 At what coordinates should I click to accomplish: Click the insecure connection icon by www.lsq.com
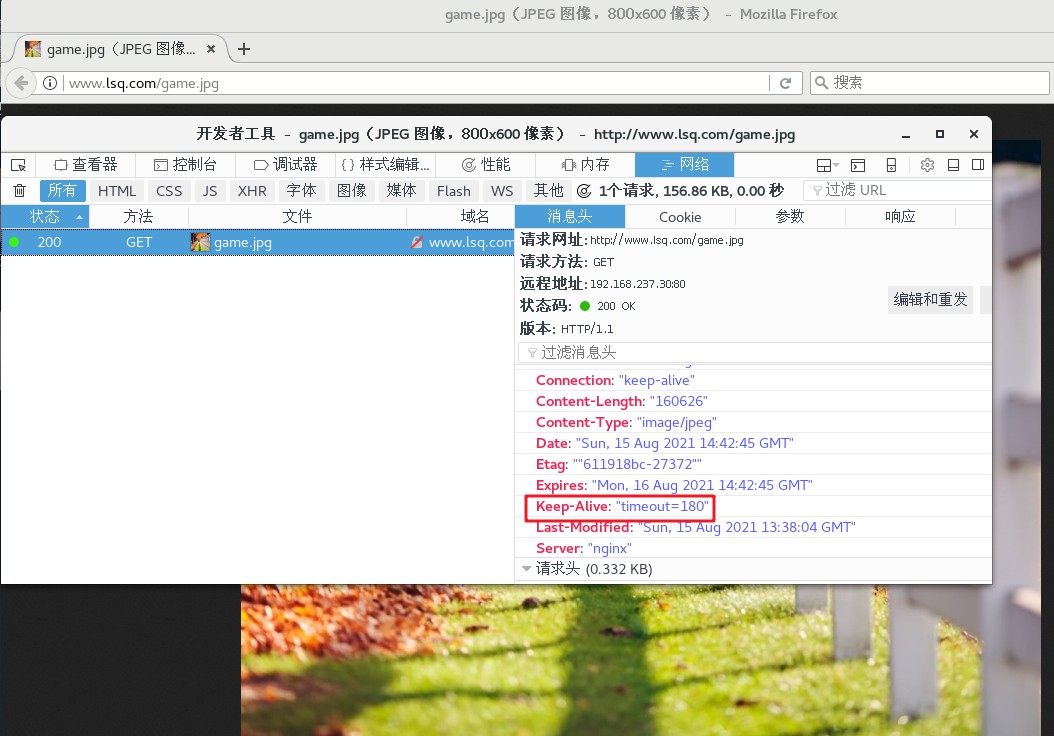pos(417,242)
